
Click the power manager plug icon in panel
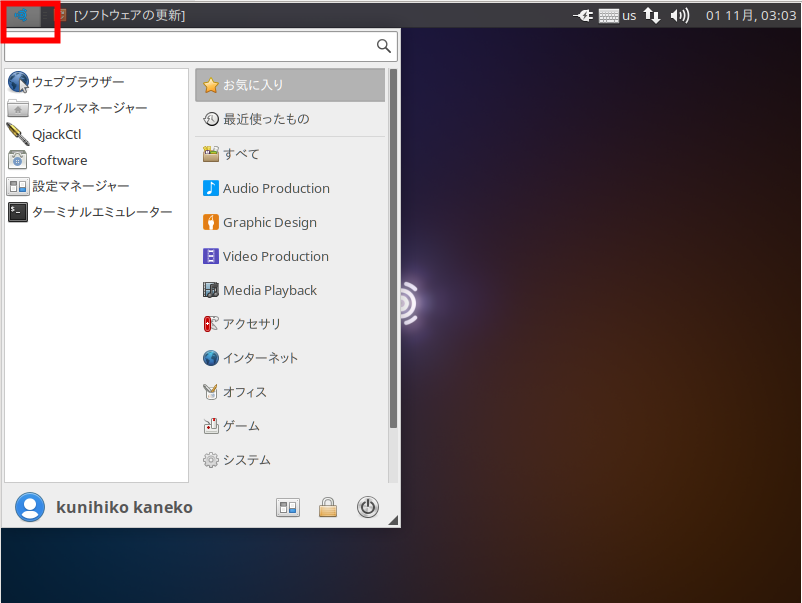tap(583, 16)
